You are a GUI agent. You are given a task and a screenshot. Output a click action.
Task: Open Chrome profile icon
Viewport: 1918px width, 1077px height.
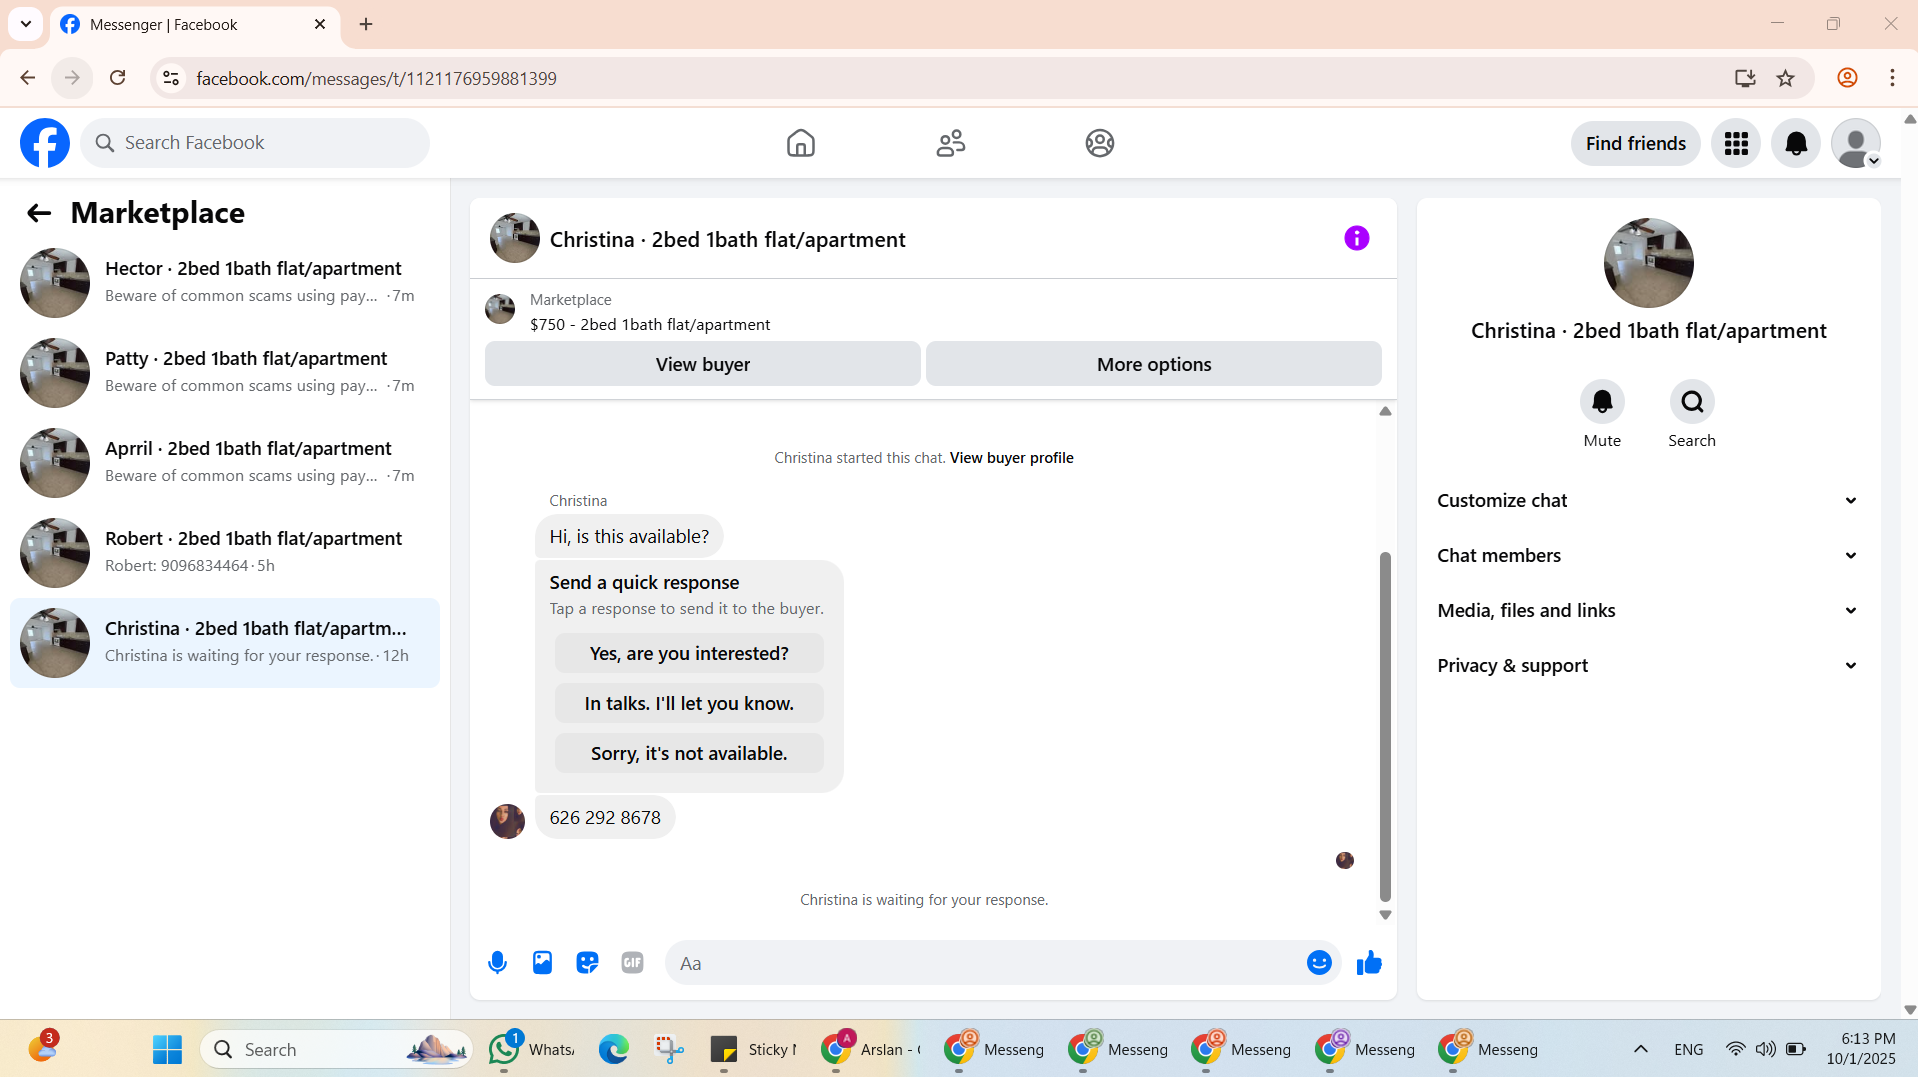[x=1847, y=78]
